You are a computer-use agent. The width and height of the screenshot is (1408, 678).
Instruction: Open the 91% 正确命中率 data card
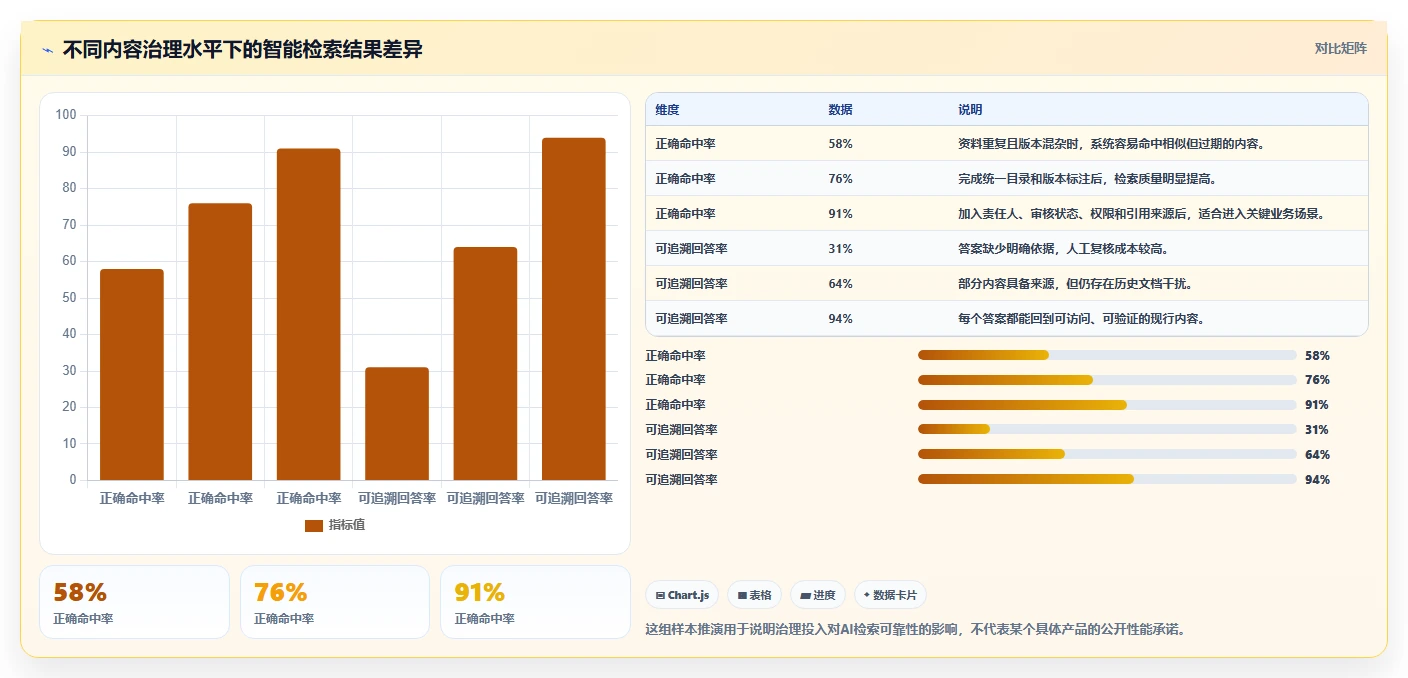coord(535,602)
